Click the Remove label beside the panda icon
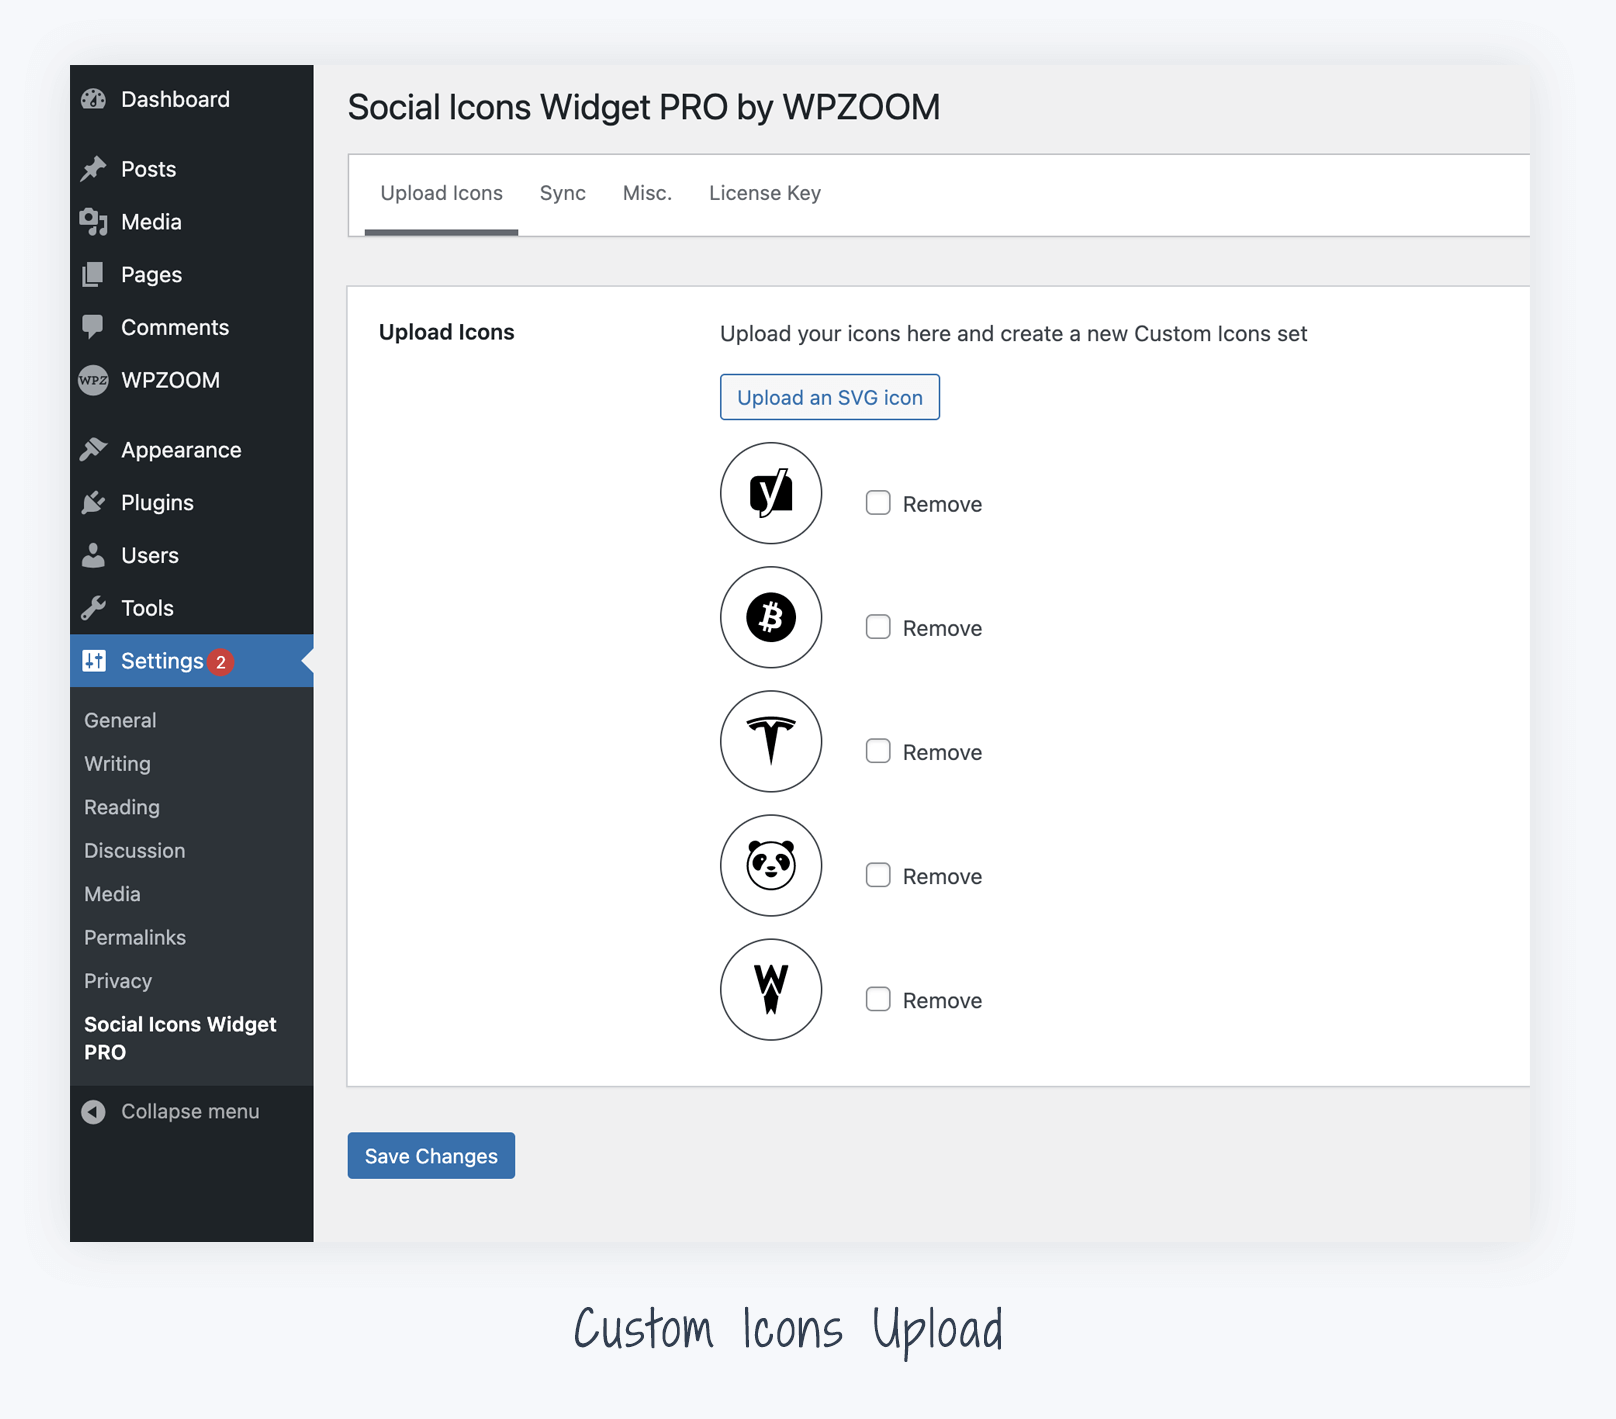The height and width of the screenshot is (1419, 1616). pos(942,876)
